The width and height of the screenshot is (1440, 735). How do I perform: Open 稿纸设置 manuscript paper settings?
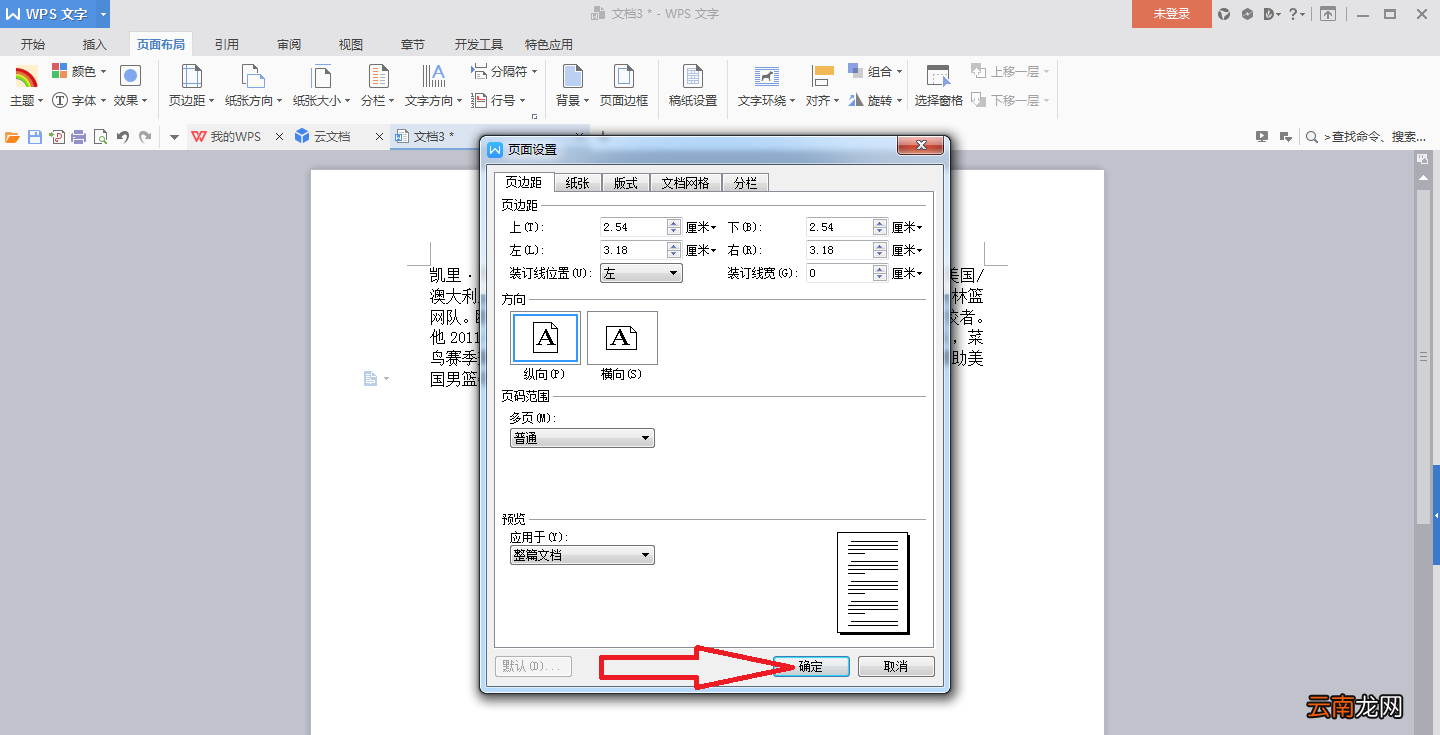[x=693, y=85]
